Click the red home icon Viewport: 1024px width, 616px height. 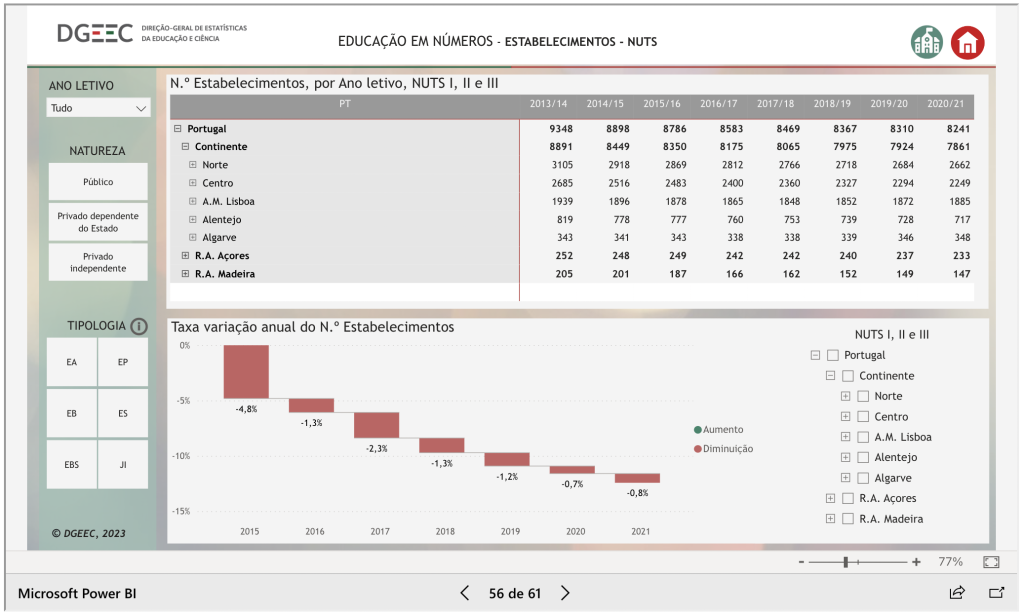[967, 42]
